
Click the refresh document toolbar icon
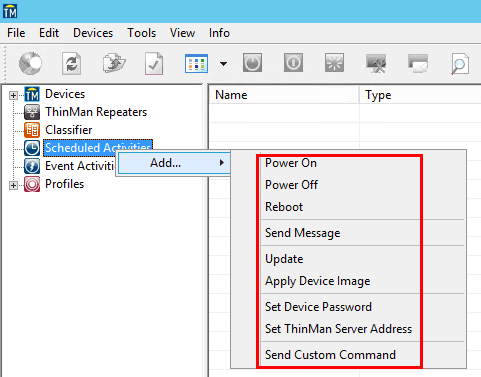click(x=71, y=63)
